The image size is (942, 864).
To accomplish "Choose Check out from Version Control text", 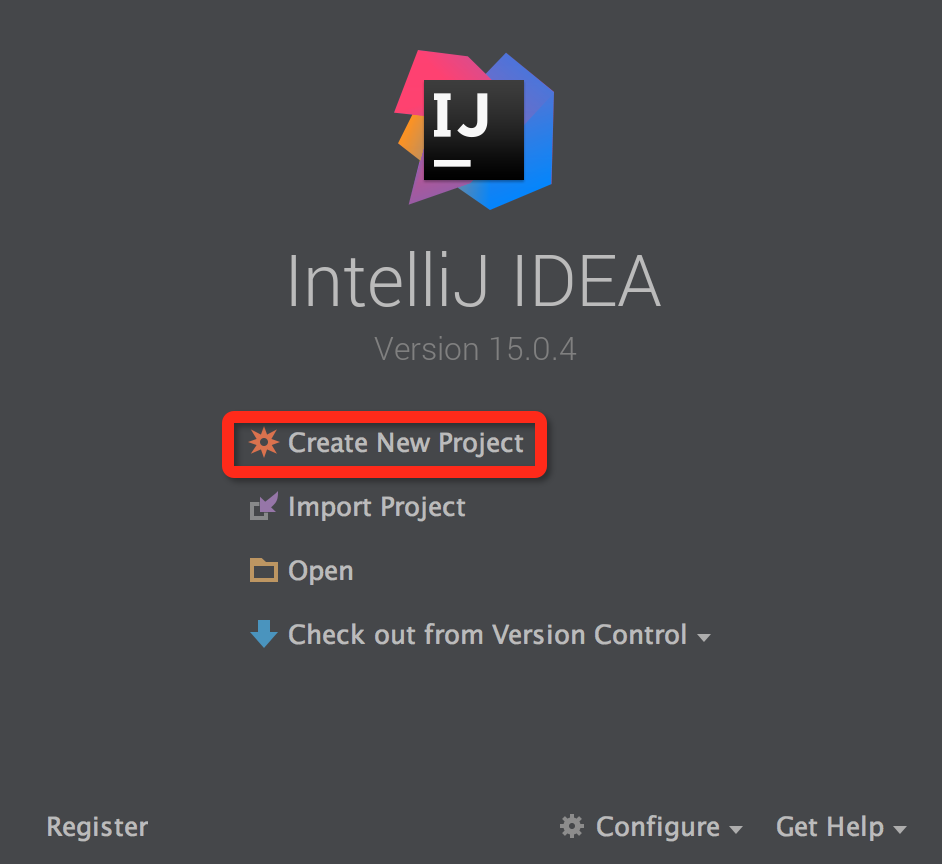I will (x=487, y=635).
